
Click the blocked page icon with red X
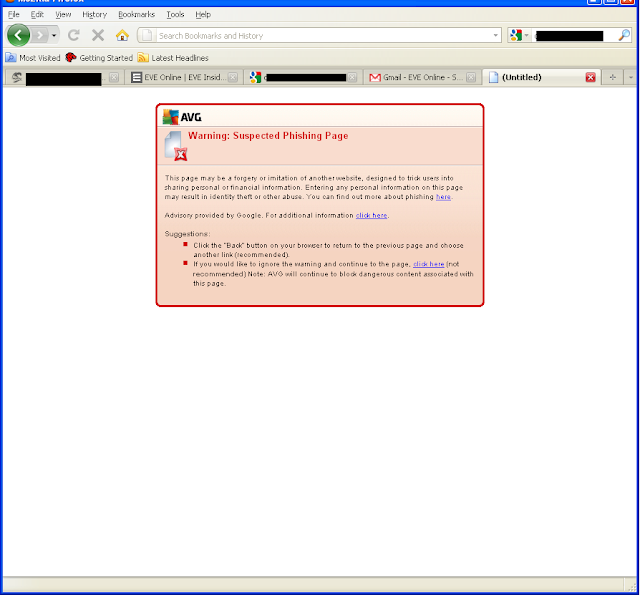pyautogui.click(x=176, y=146)
